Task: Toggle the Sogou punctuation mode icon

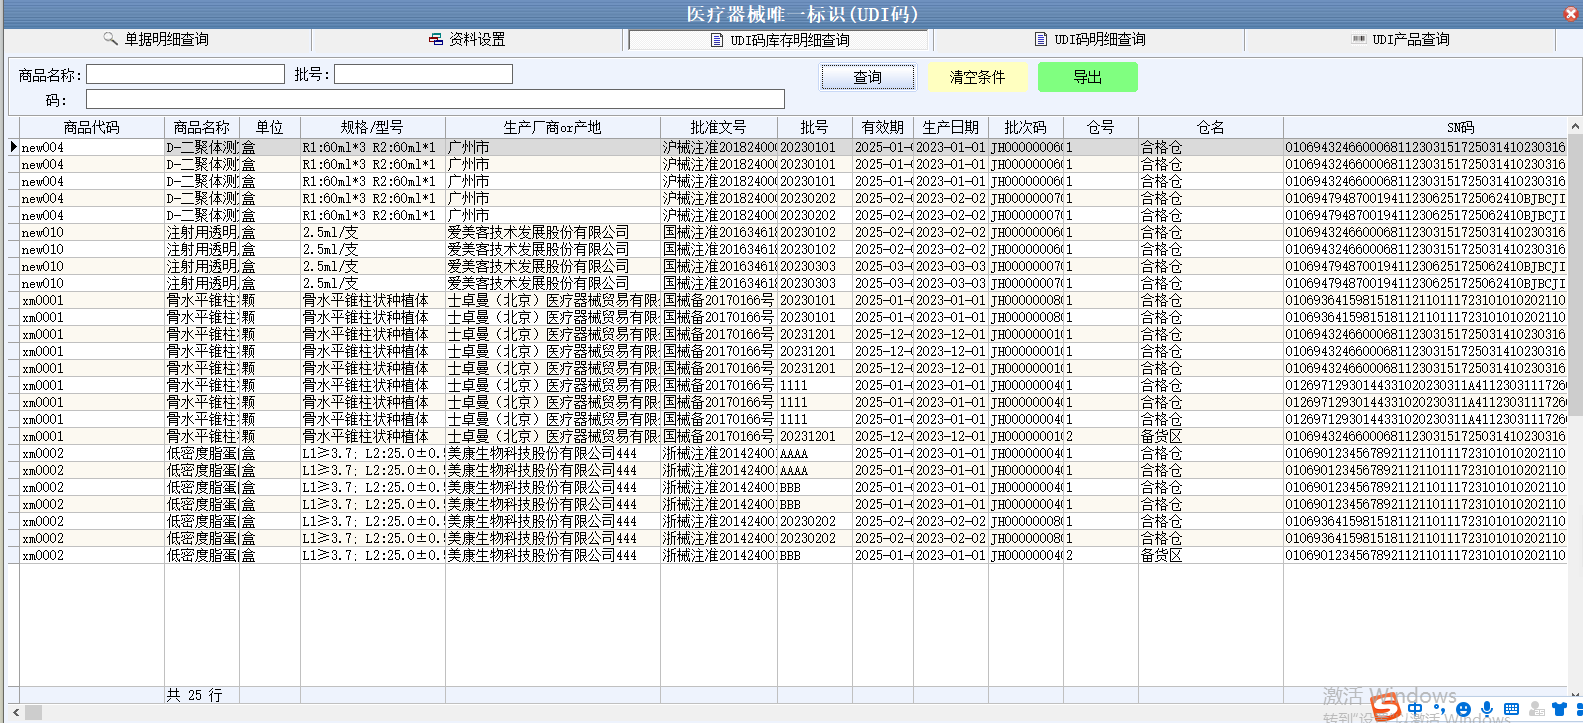Action: (1439, 709)
